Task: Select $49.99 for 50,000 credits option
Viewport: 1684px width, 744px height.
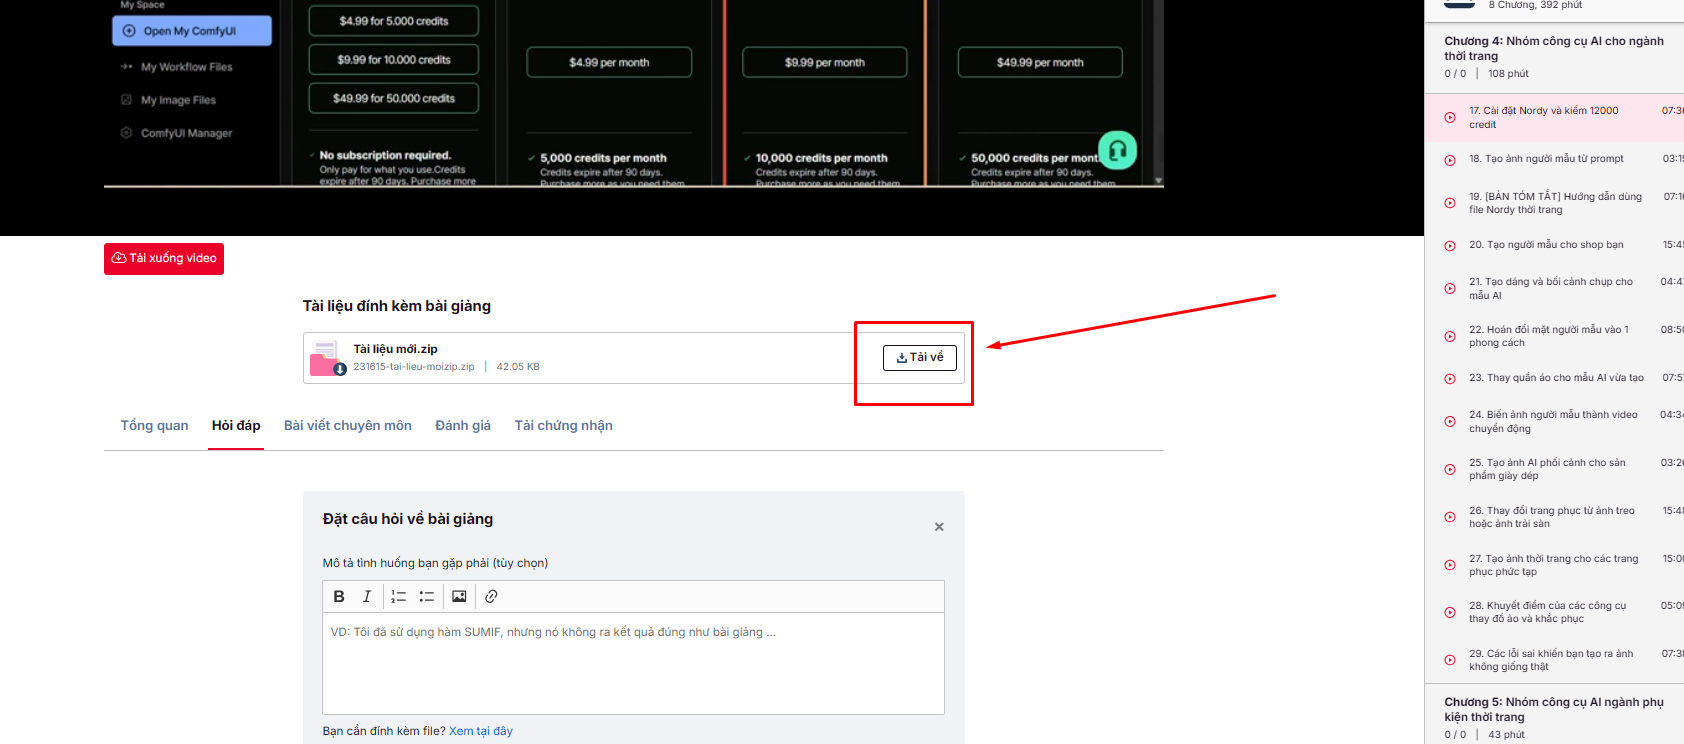Action: click(x=394, y=98)
